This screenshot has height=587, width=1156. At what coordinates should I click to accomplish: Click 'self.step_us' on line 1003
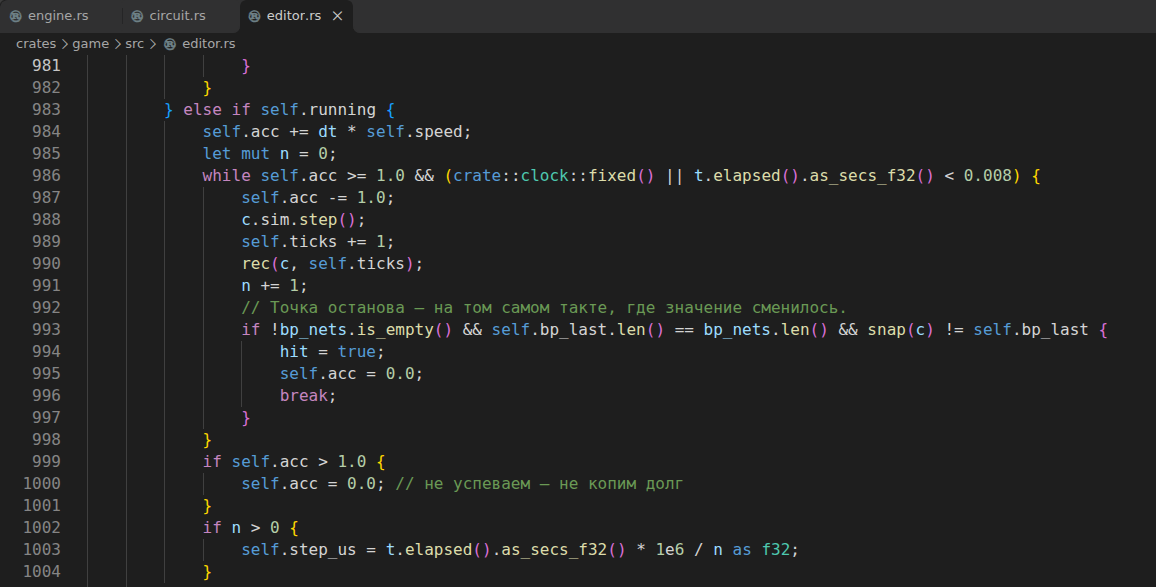[x=299, y=549]
